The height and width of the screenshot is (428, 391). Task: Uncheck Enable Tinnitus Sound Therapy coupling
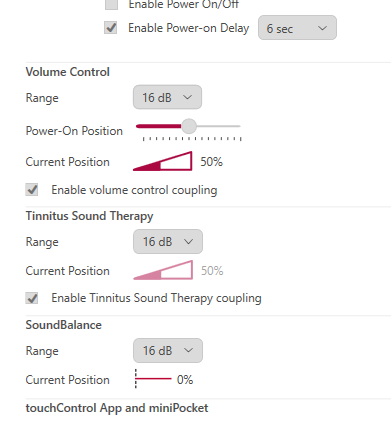pos(32,298)
